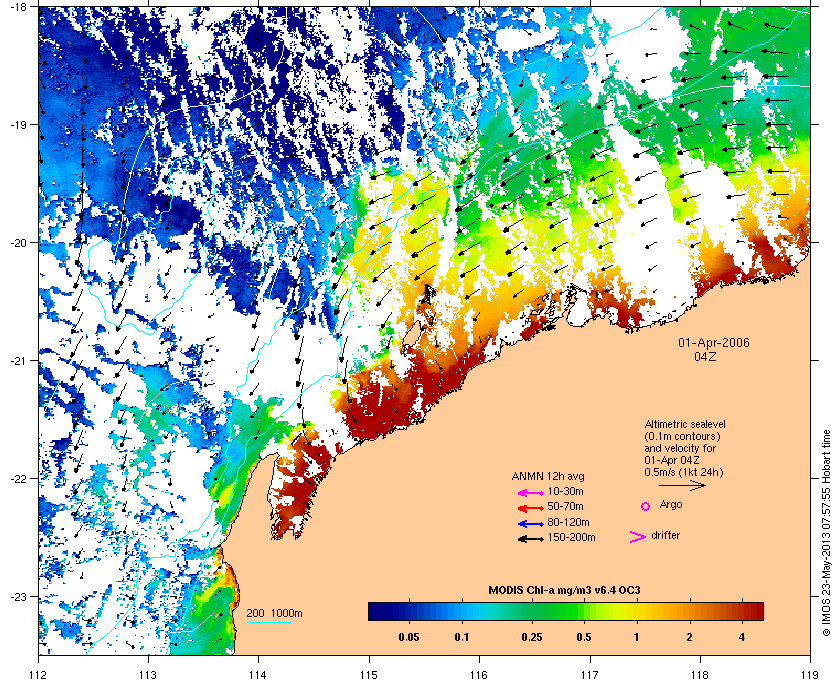Click the longitude label 112
The width and height of the screenshot is (840, 680).
38,674
